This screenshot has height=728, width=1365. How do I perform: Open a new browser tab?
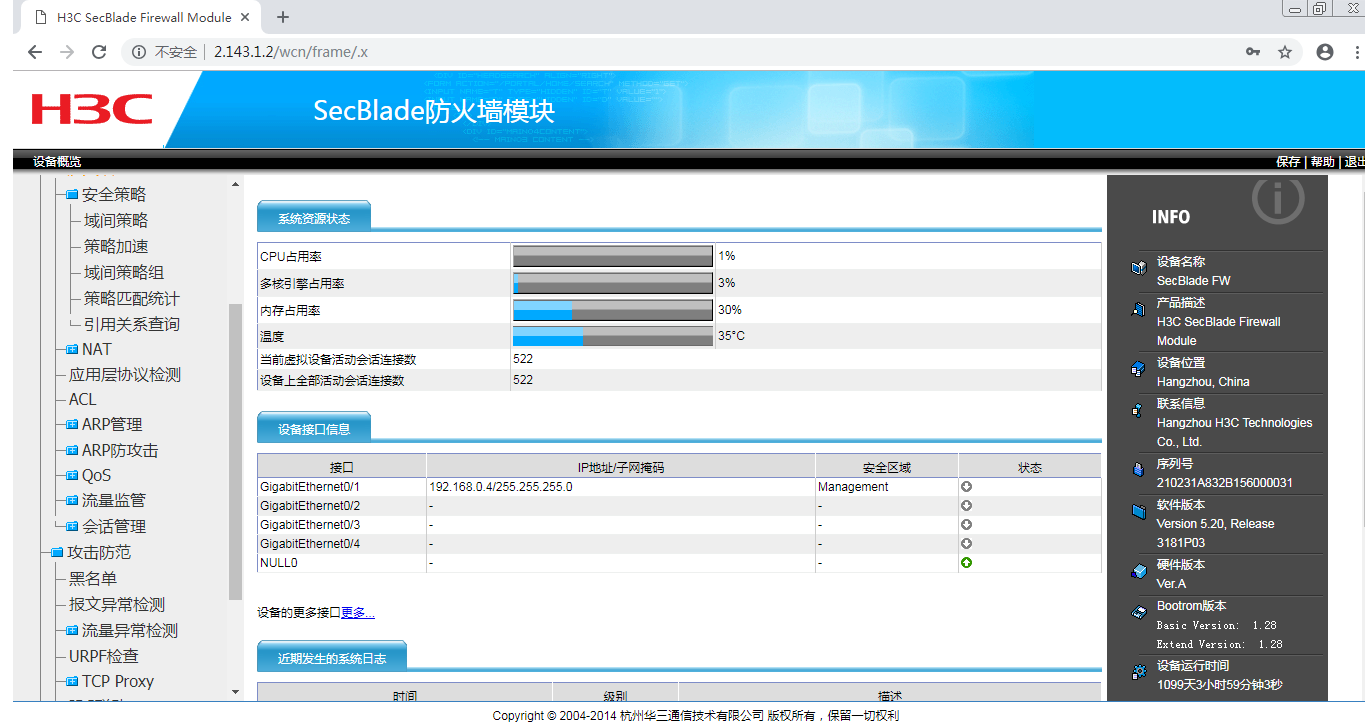pyautogui.click(x=283, y=17)
